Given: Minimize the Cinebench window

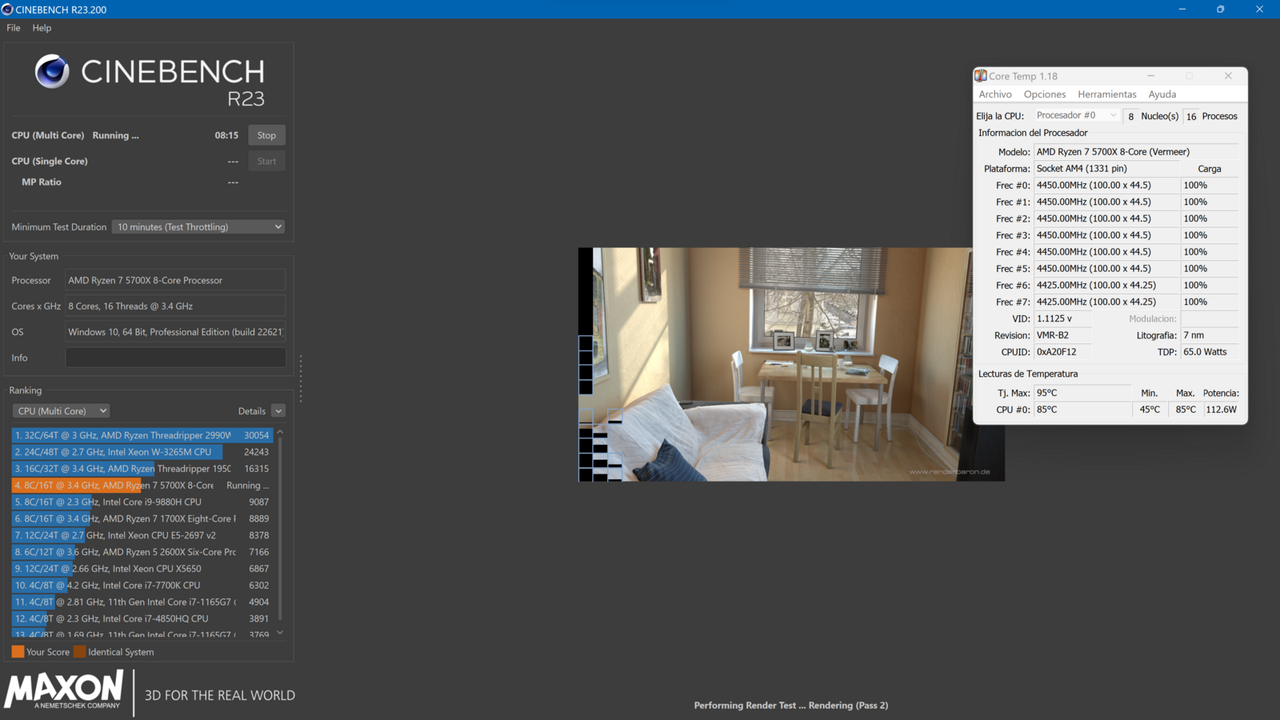Looking at the screenshot, I should (x=1181, y=9).
